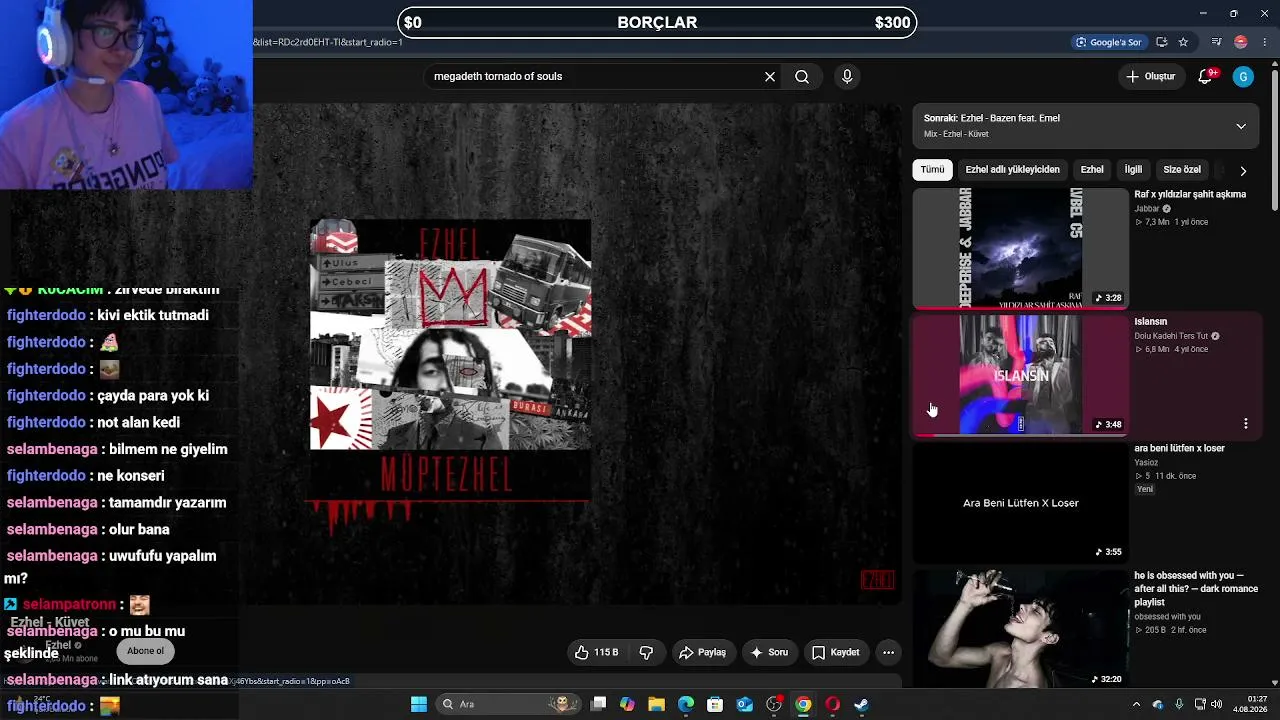The width and height of the screenshot is (1280, 720).
Task: Switch to Chrome in the taskbar
Action: [803, 704]
